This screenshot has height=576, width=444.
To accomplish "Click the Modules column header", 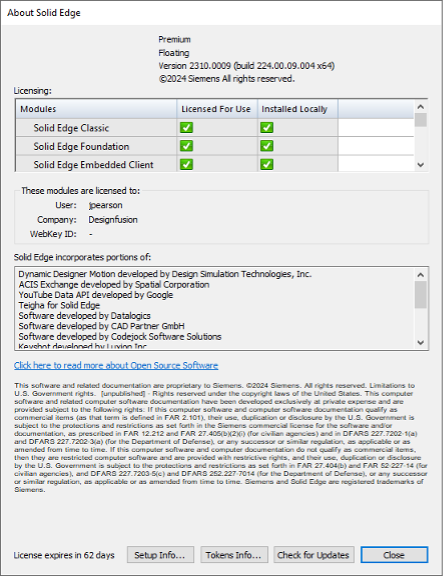I will (x=96, y=109).
